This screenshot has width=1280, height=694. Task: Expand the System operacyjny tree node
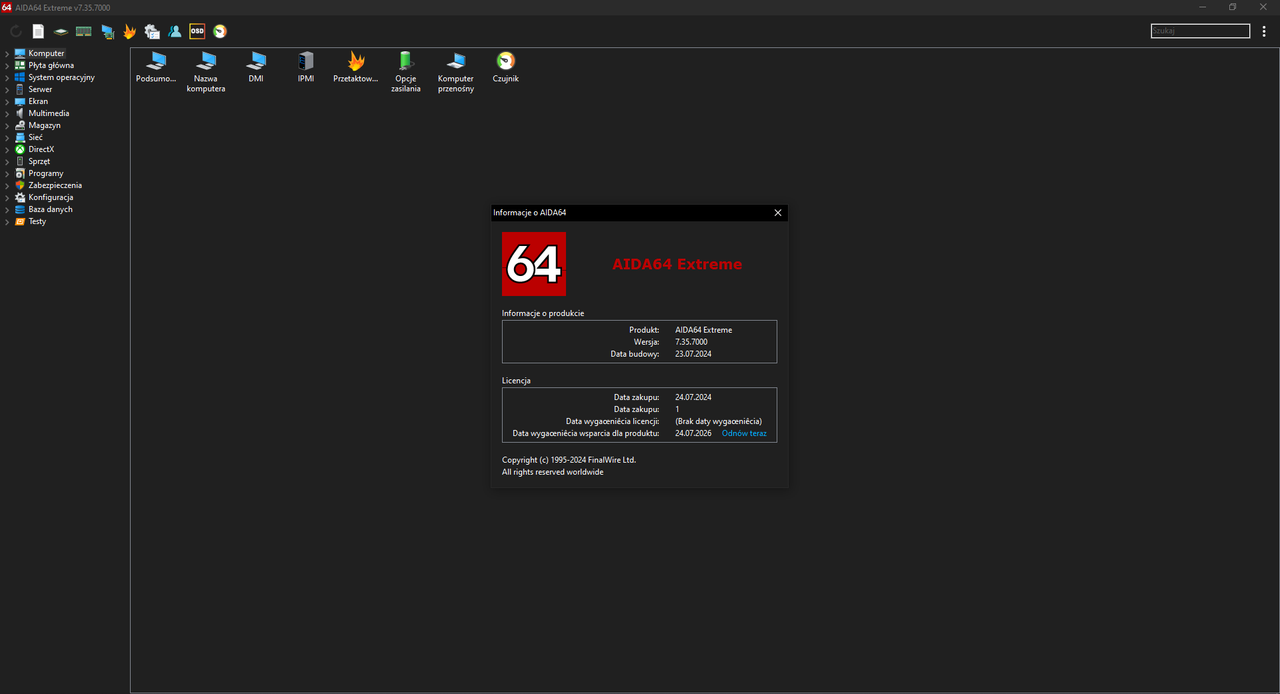point(7,77)
